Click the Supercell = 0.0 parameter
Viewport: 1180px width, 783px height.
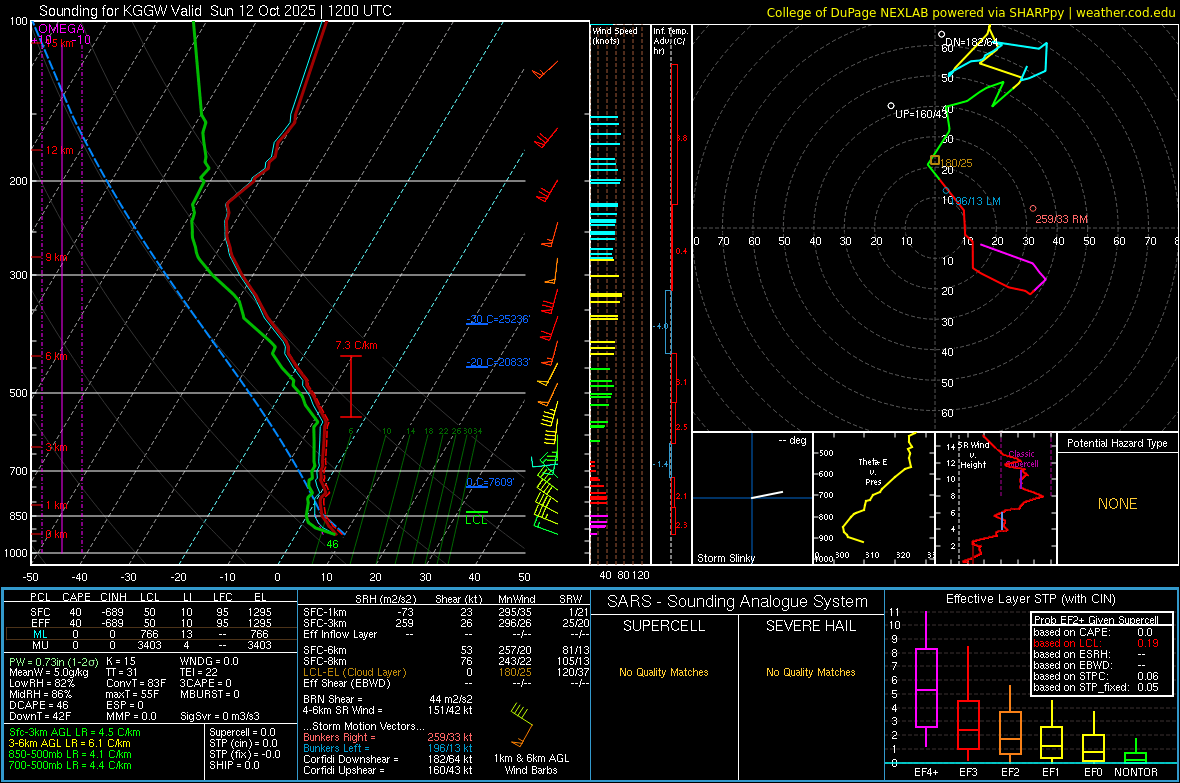click(242, 732)
